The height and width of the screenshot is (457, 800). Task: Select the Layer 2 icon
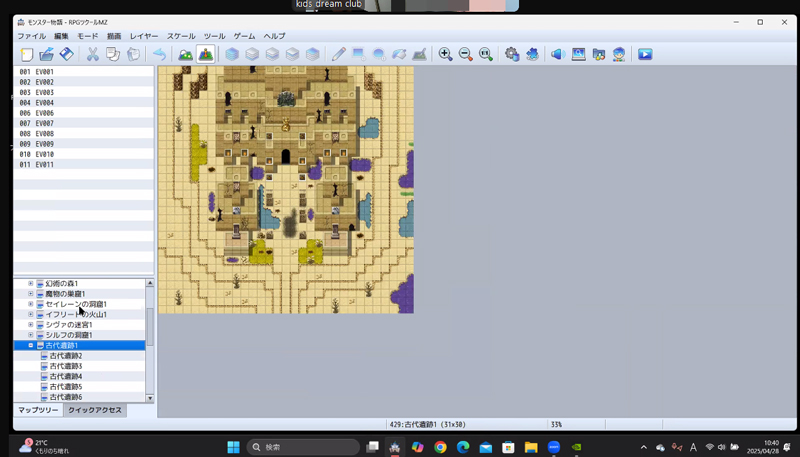point(272,54)
